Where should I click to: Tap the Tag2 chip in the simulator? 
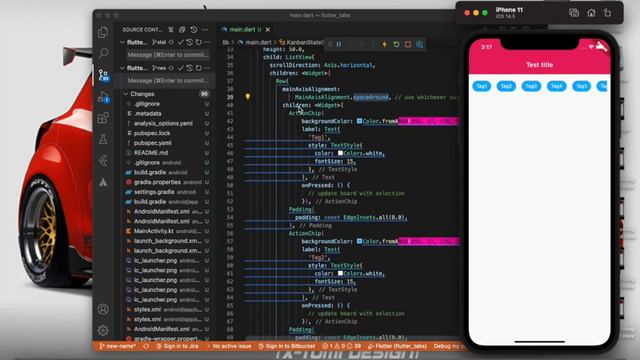pos(506,86)
